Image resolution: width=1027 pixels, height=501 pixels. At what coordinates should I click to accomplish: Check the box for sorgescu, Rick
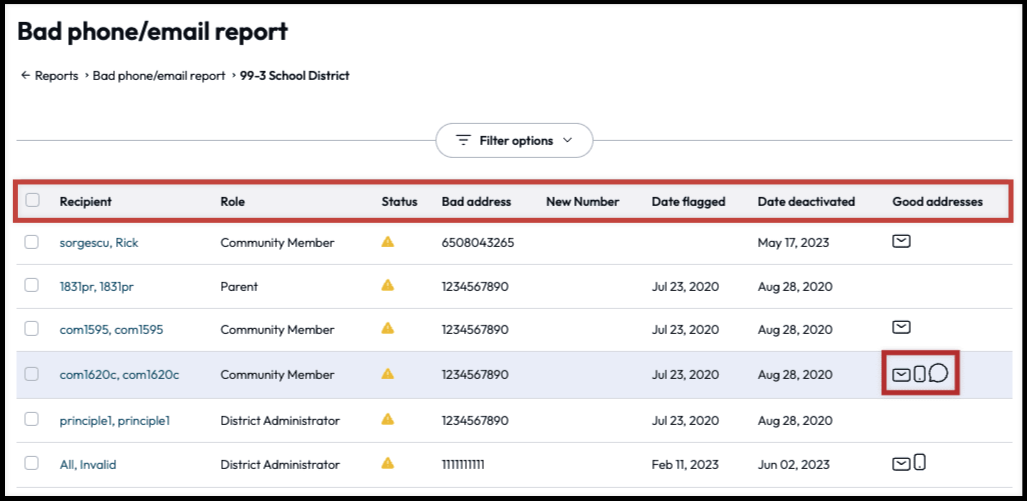click(32, 242)
